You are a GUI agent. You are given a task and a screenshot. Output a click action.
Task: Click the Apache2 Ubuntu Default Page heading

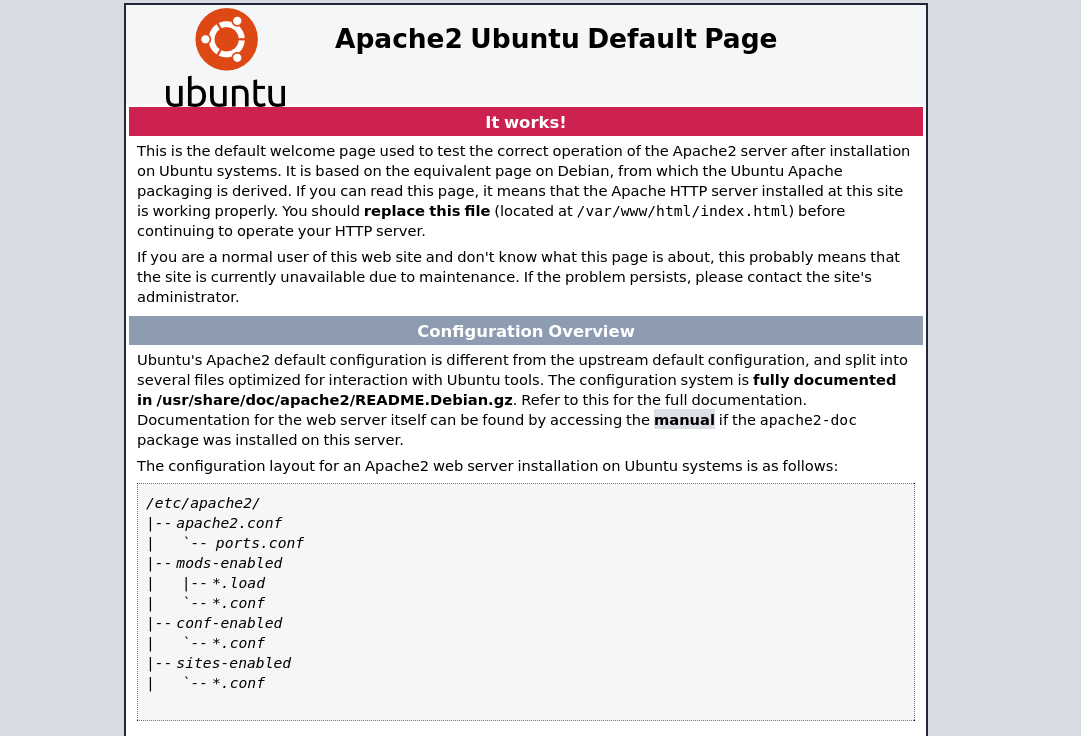pos(556,39)
